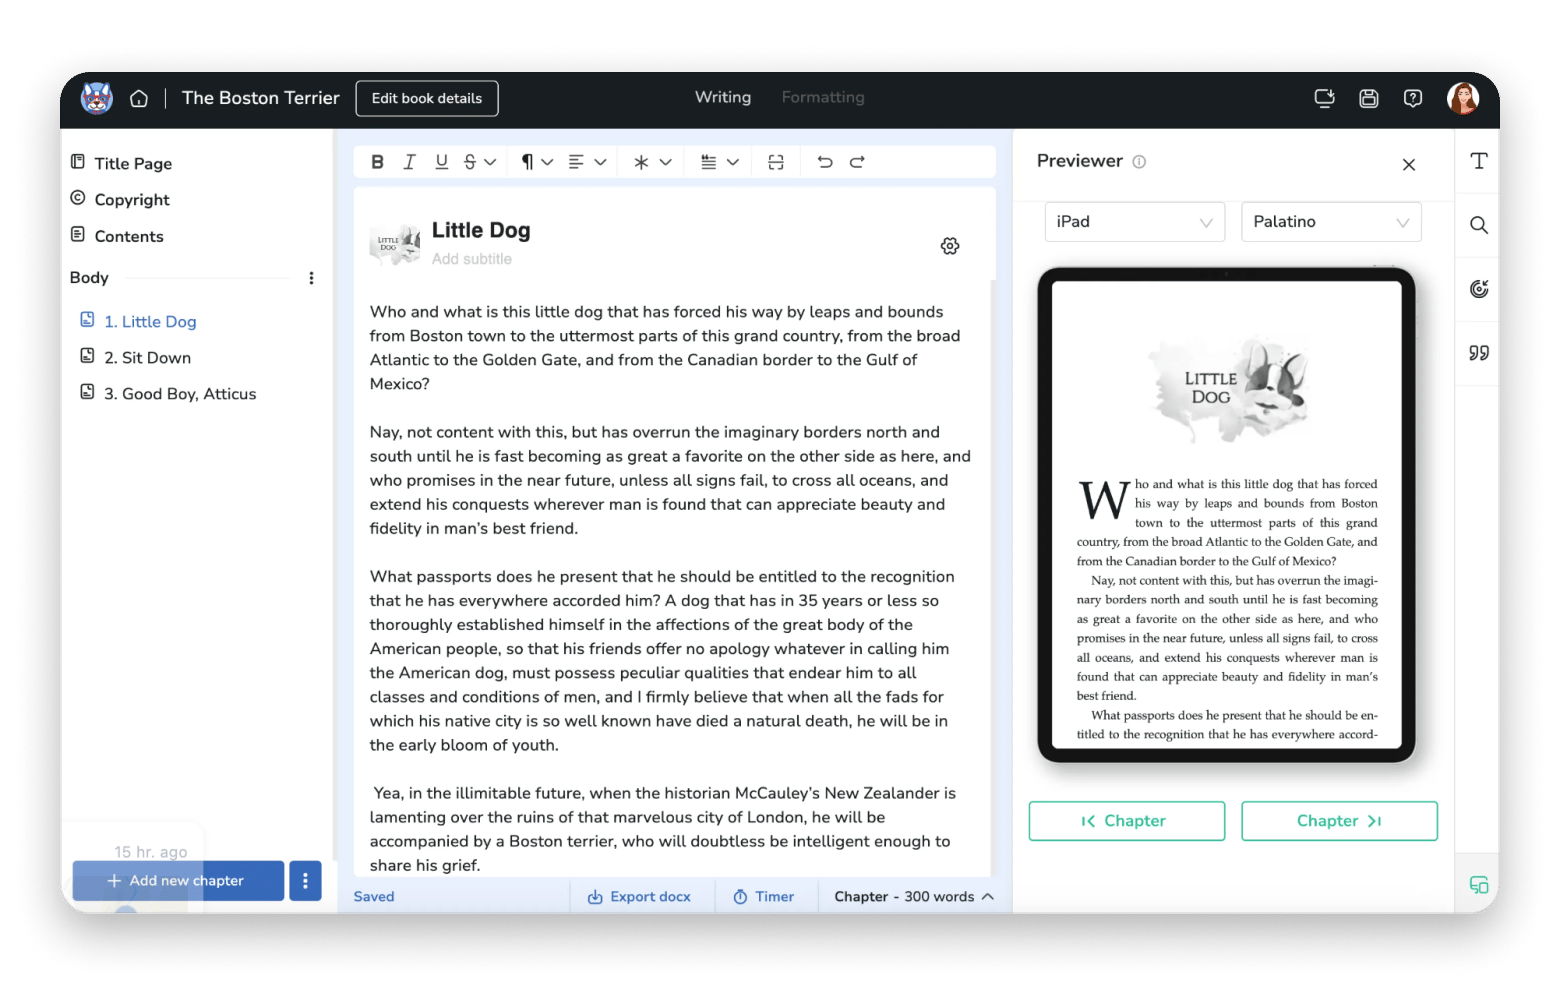Toggle bold formatting in the toolbar
Image resolution: width=1560 pixels, height=994 pixels.
point(377,162)
